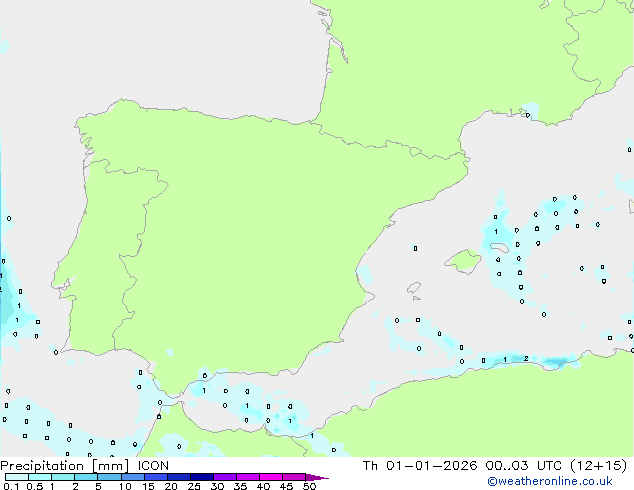Click the 20–25 mm legend color swatch
The width and height of the screenshot is (634, 490).
click(178, 477)
